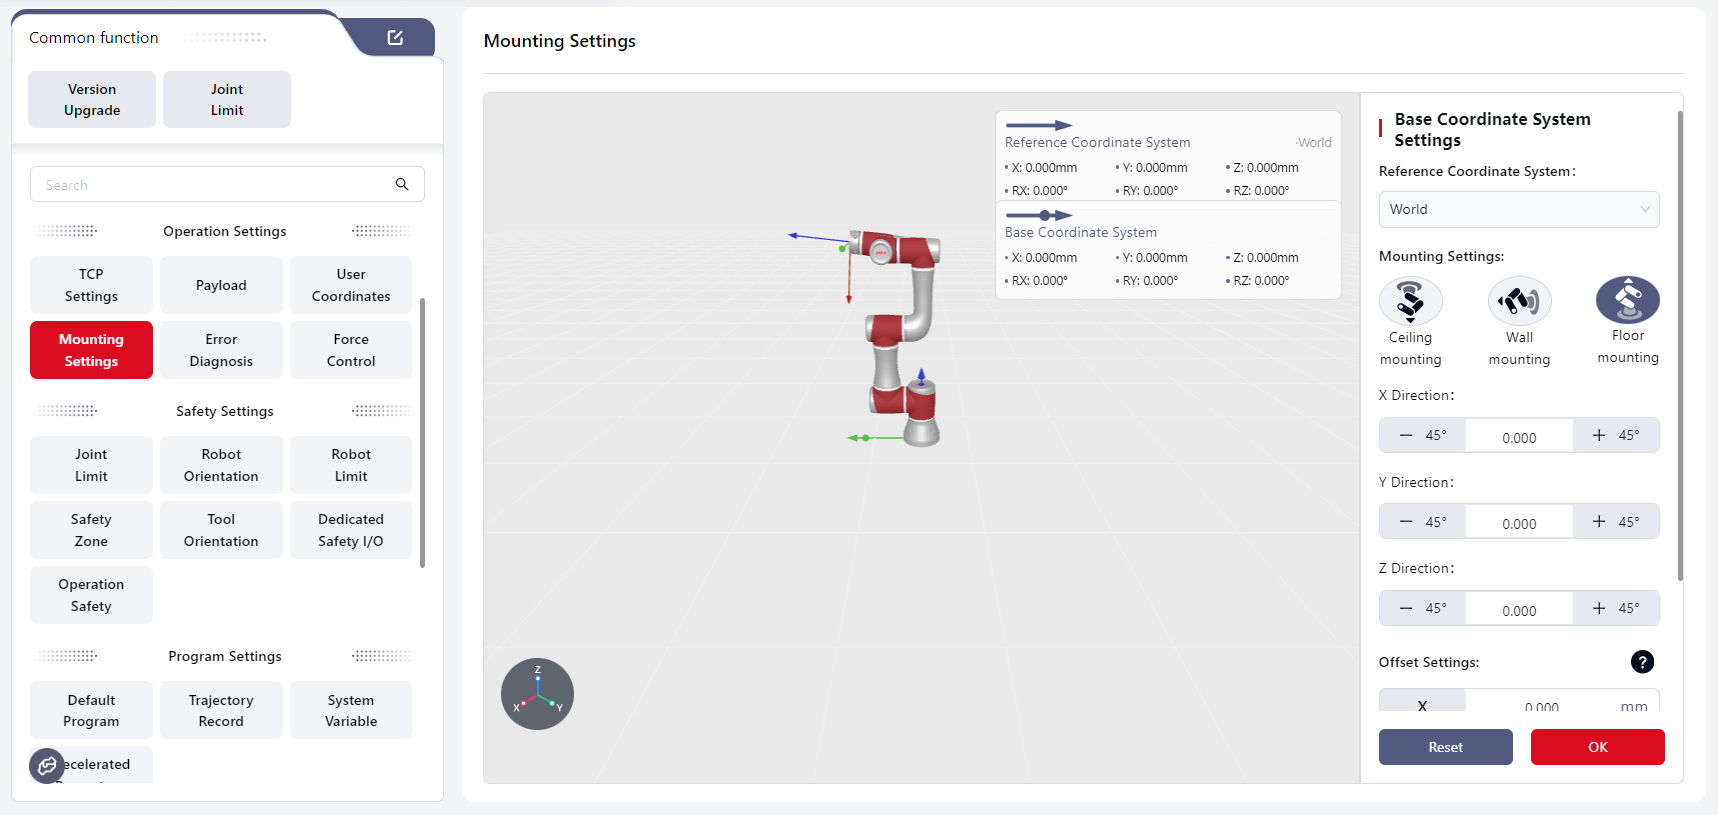The height and width of the screenshot is (815, 1718).
Task: Increase Z Direction by 45 degrees
Action: (1615, 608)
